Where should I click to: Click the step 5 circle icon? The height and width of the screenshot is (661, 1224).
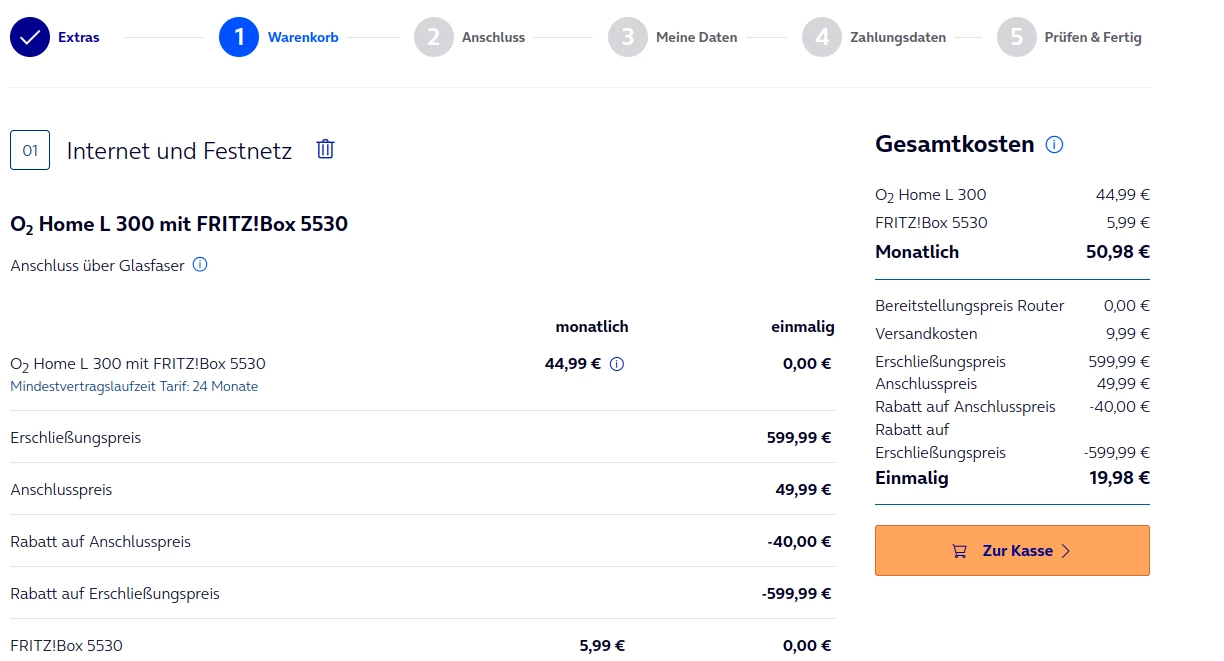point(1016,38)
